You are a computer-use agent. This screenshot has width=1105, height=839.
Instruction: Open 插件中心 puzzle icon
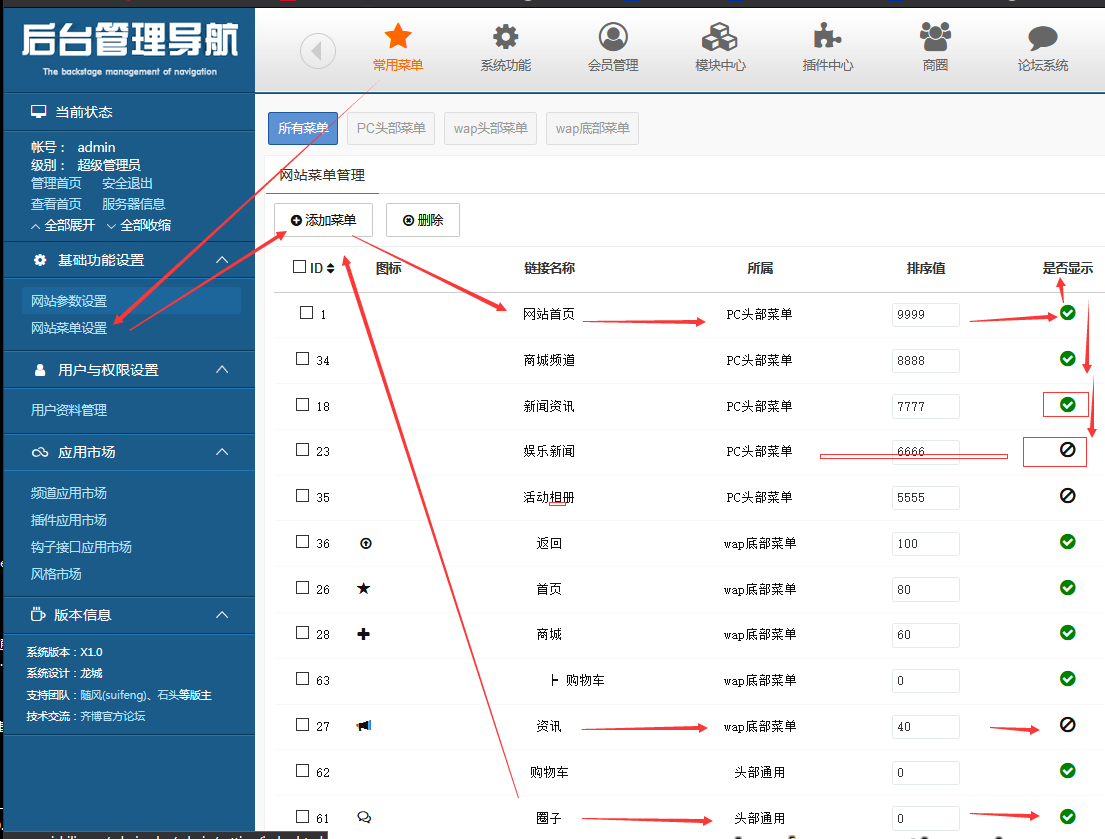[x=827, y=38]
